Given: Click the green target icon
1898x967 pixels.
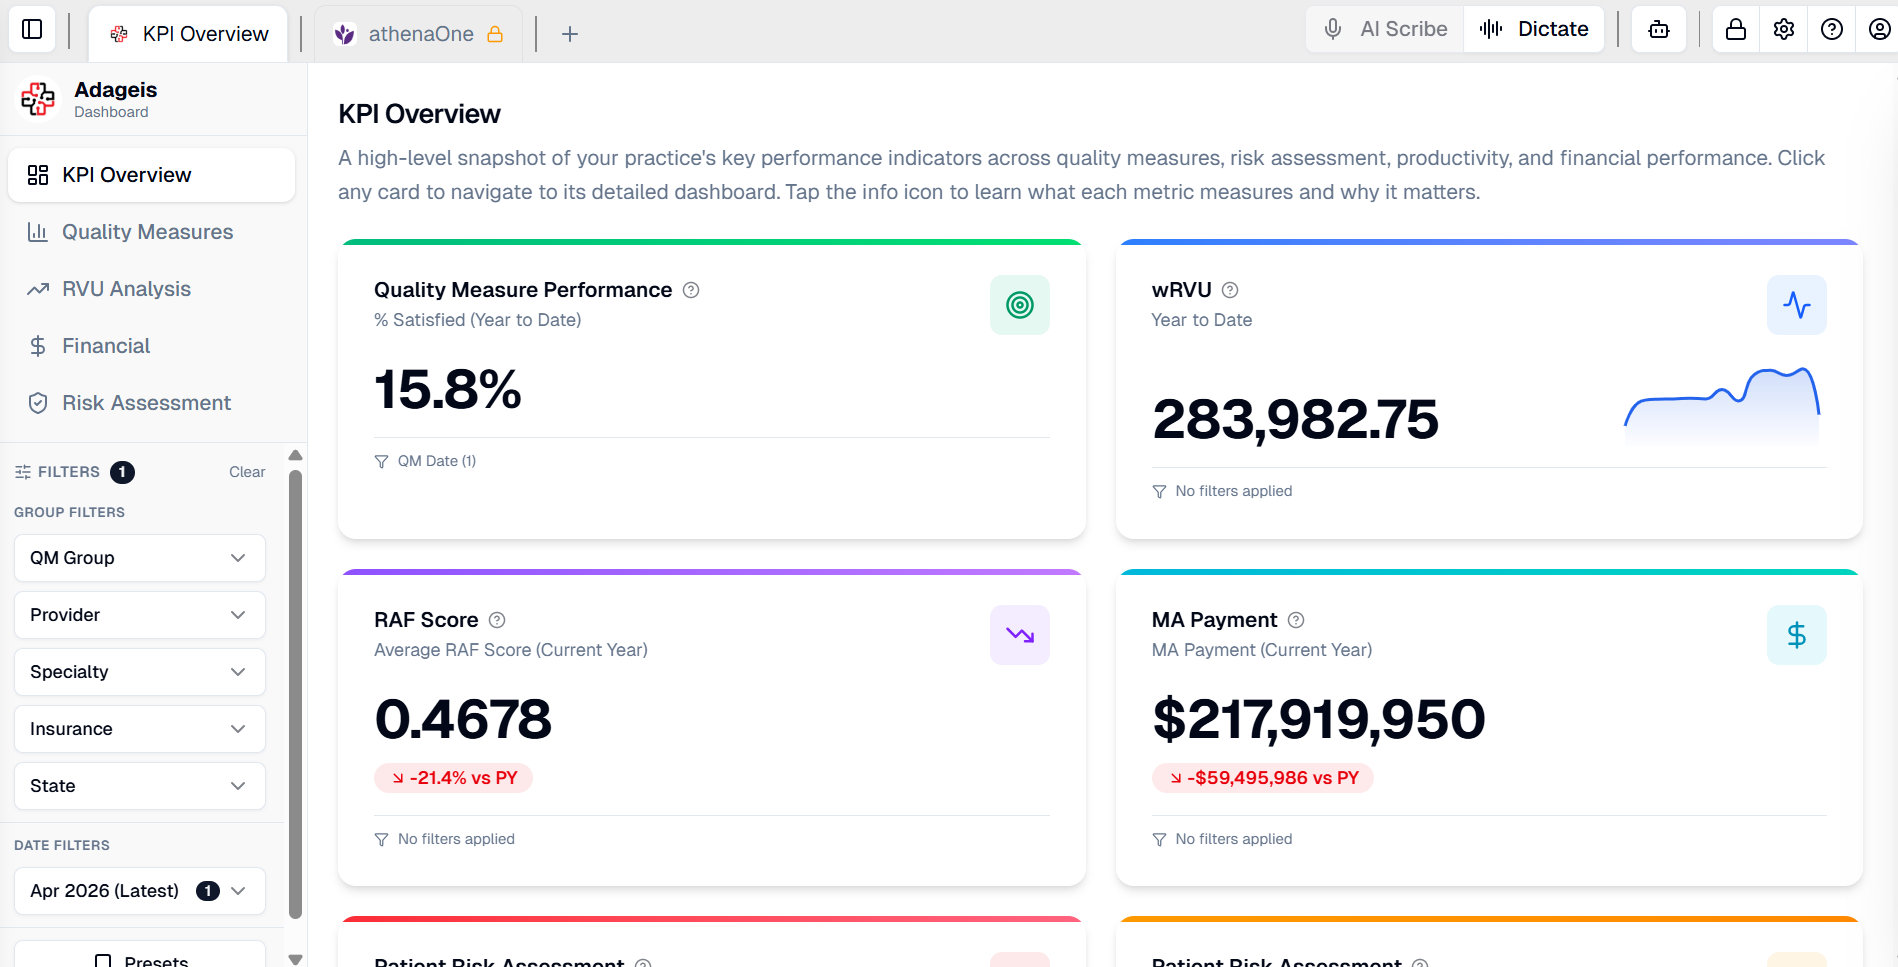Looking at the screenshot, I should point(1020,305).
